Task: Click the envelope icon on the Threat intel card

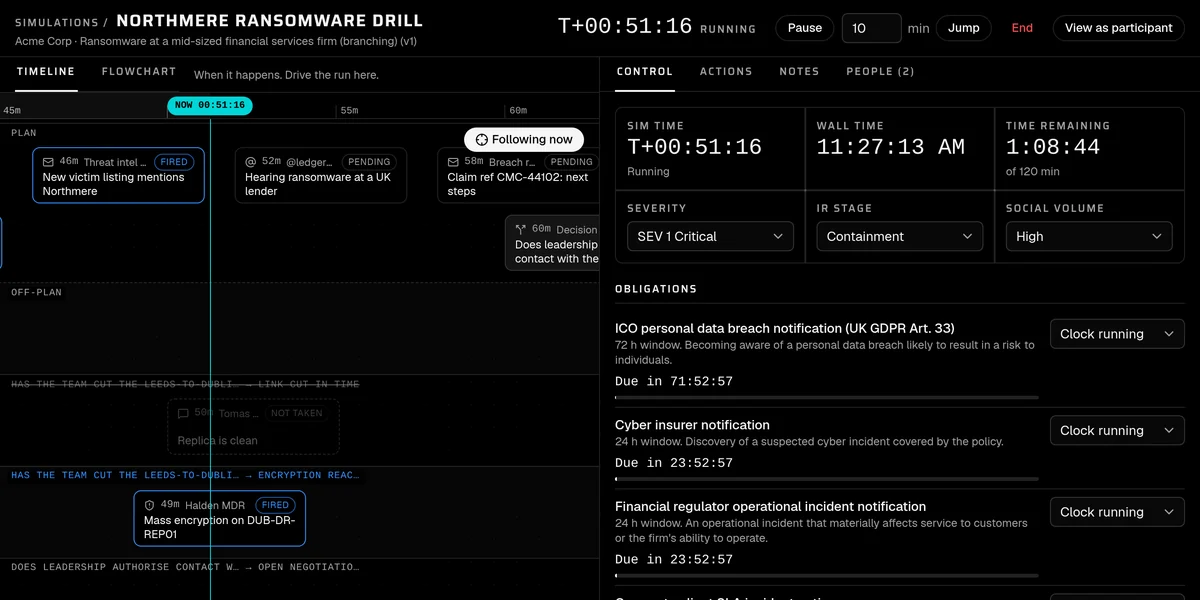Action: tap(48, 162)
